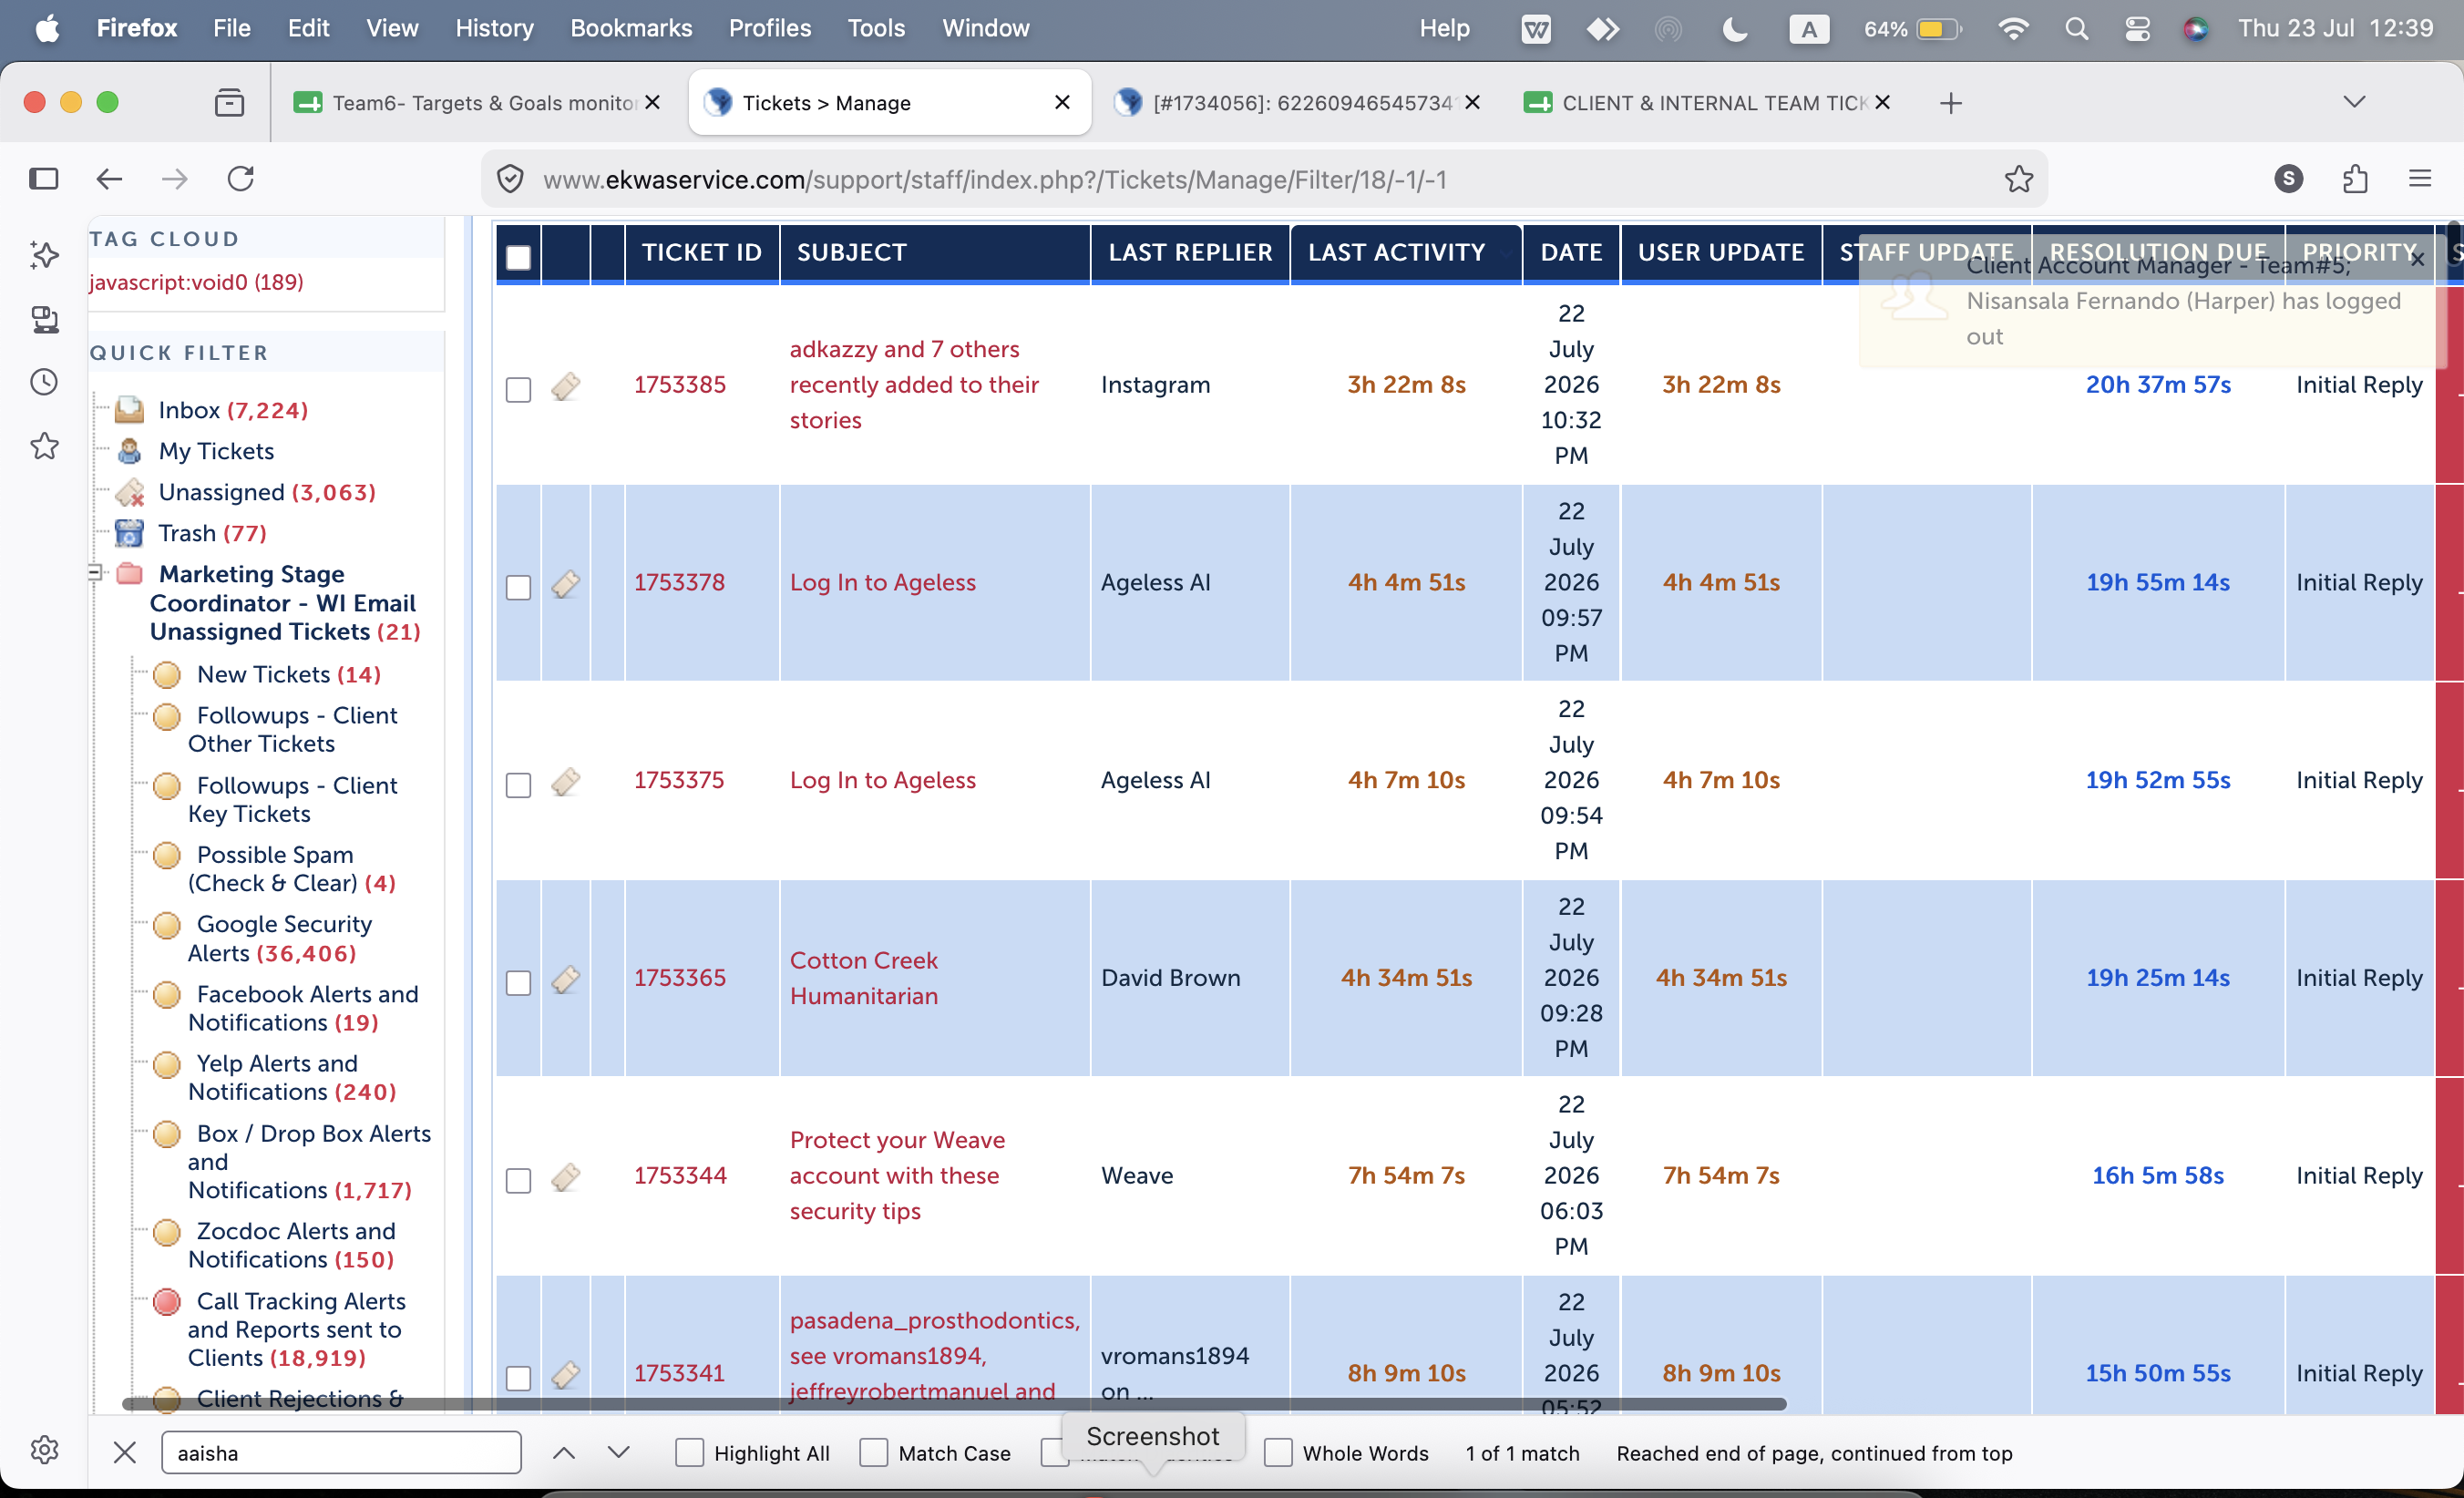Viewport: 2464px width, 1498px height.
Task: Reload the current page
Action: [x=241, y=179]
